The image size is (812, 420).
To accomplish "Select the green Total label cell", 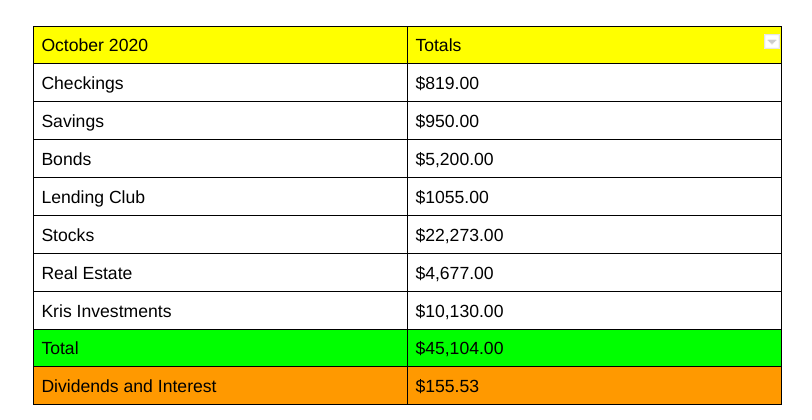I will pyautogui.click(x=60, y=349).
